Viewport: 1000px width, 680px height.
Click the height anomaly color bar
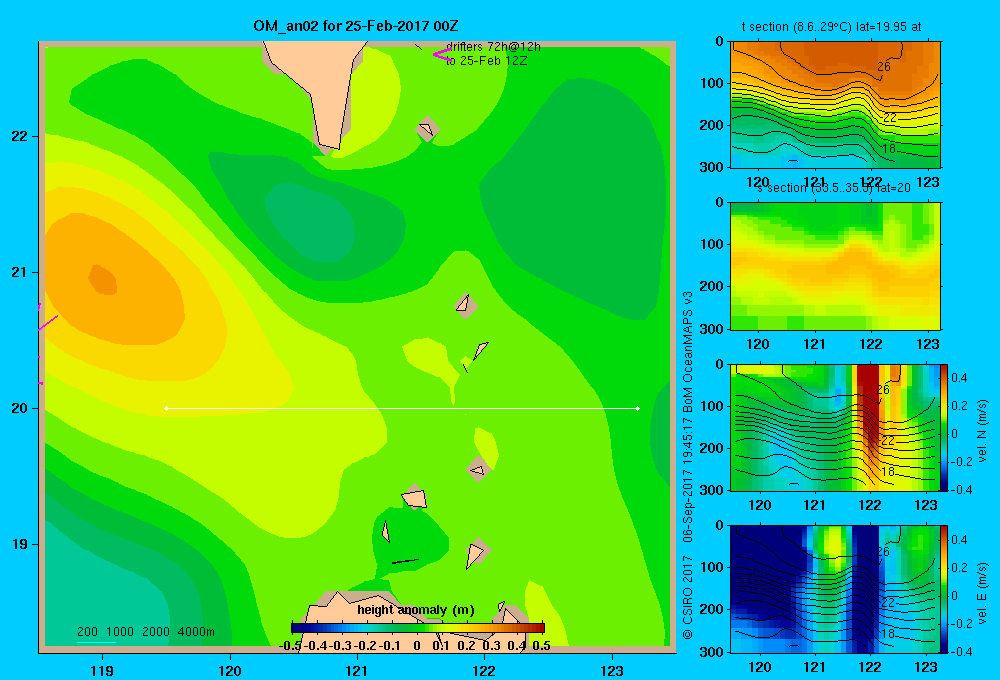click(418, 628)
